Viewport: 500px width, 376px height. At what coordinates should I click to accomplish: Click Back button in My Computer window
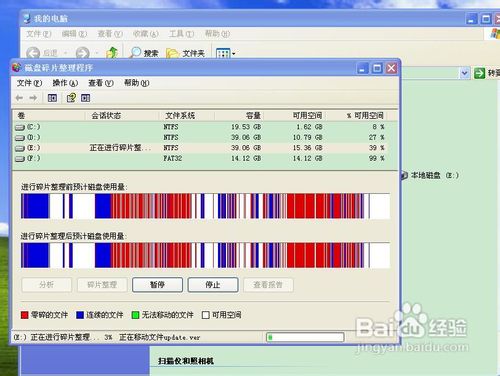pyautogui.click(x=33, y=53)
